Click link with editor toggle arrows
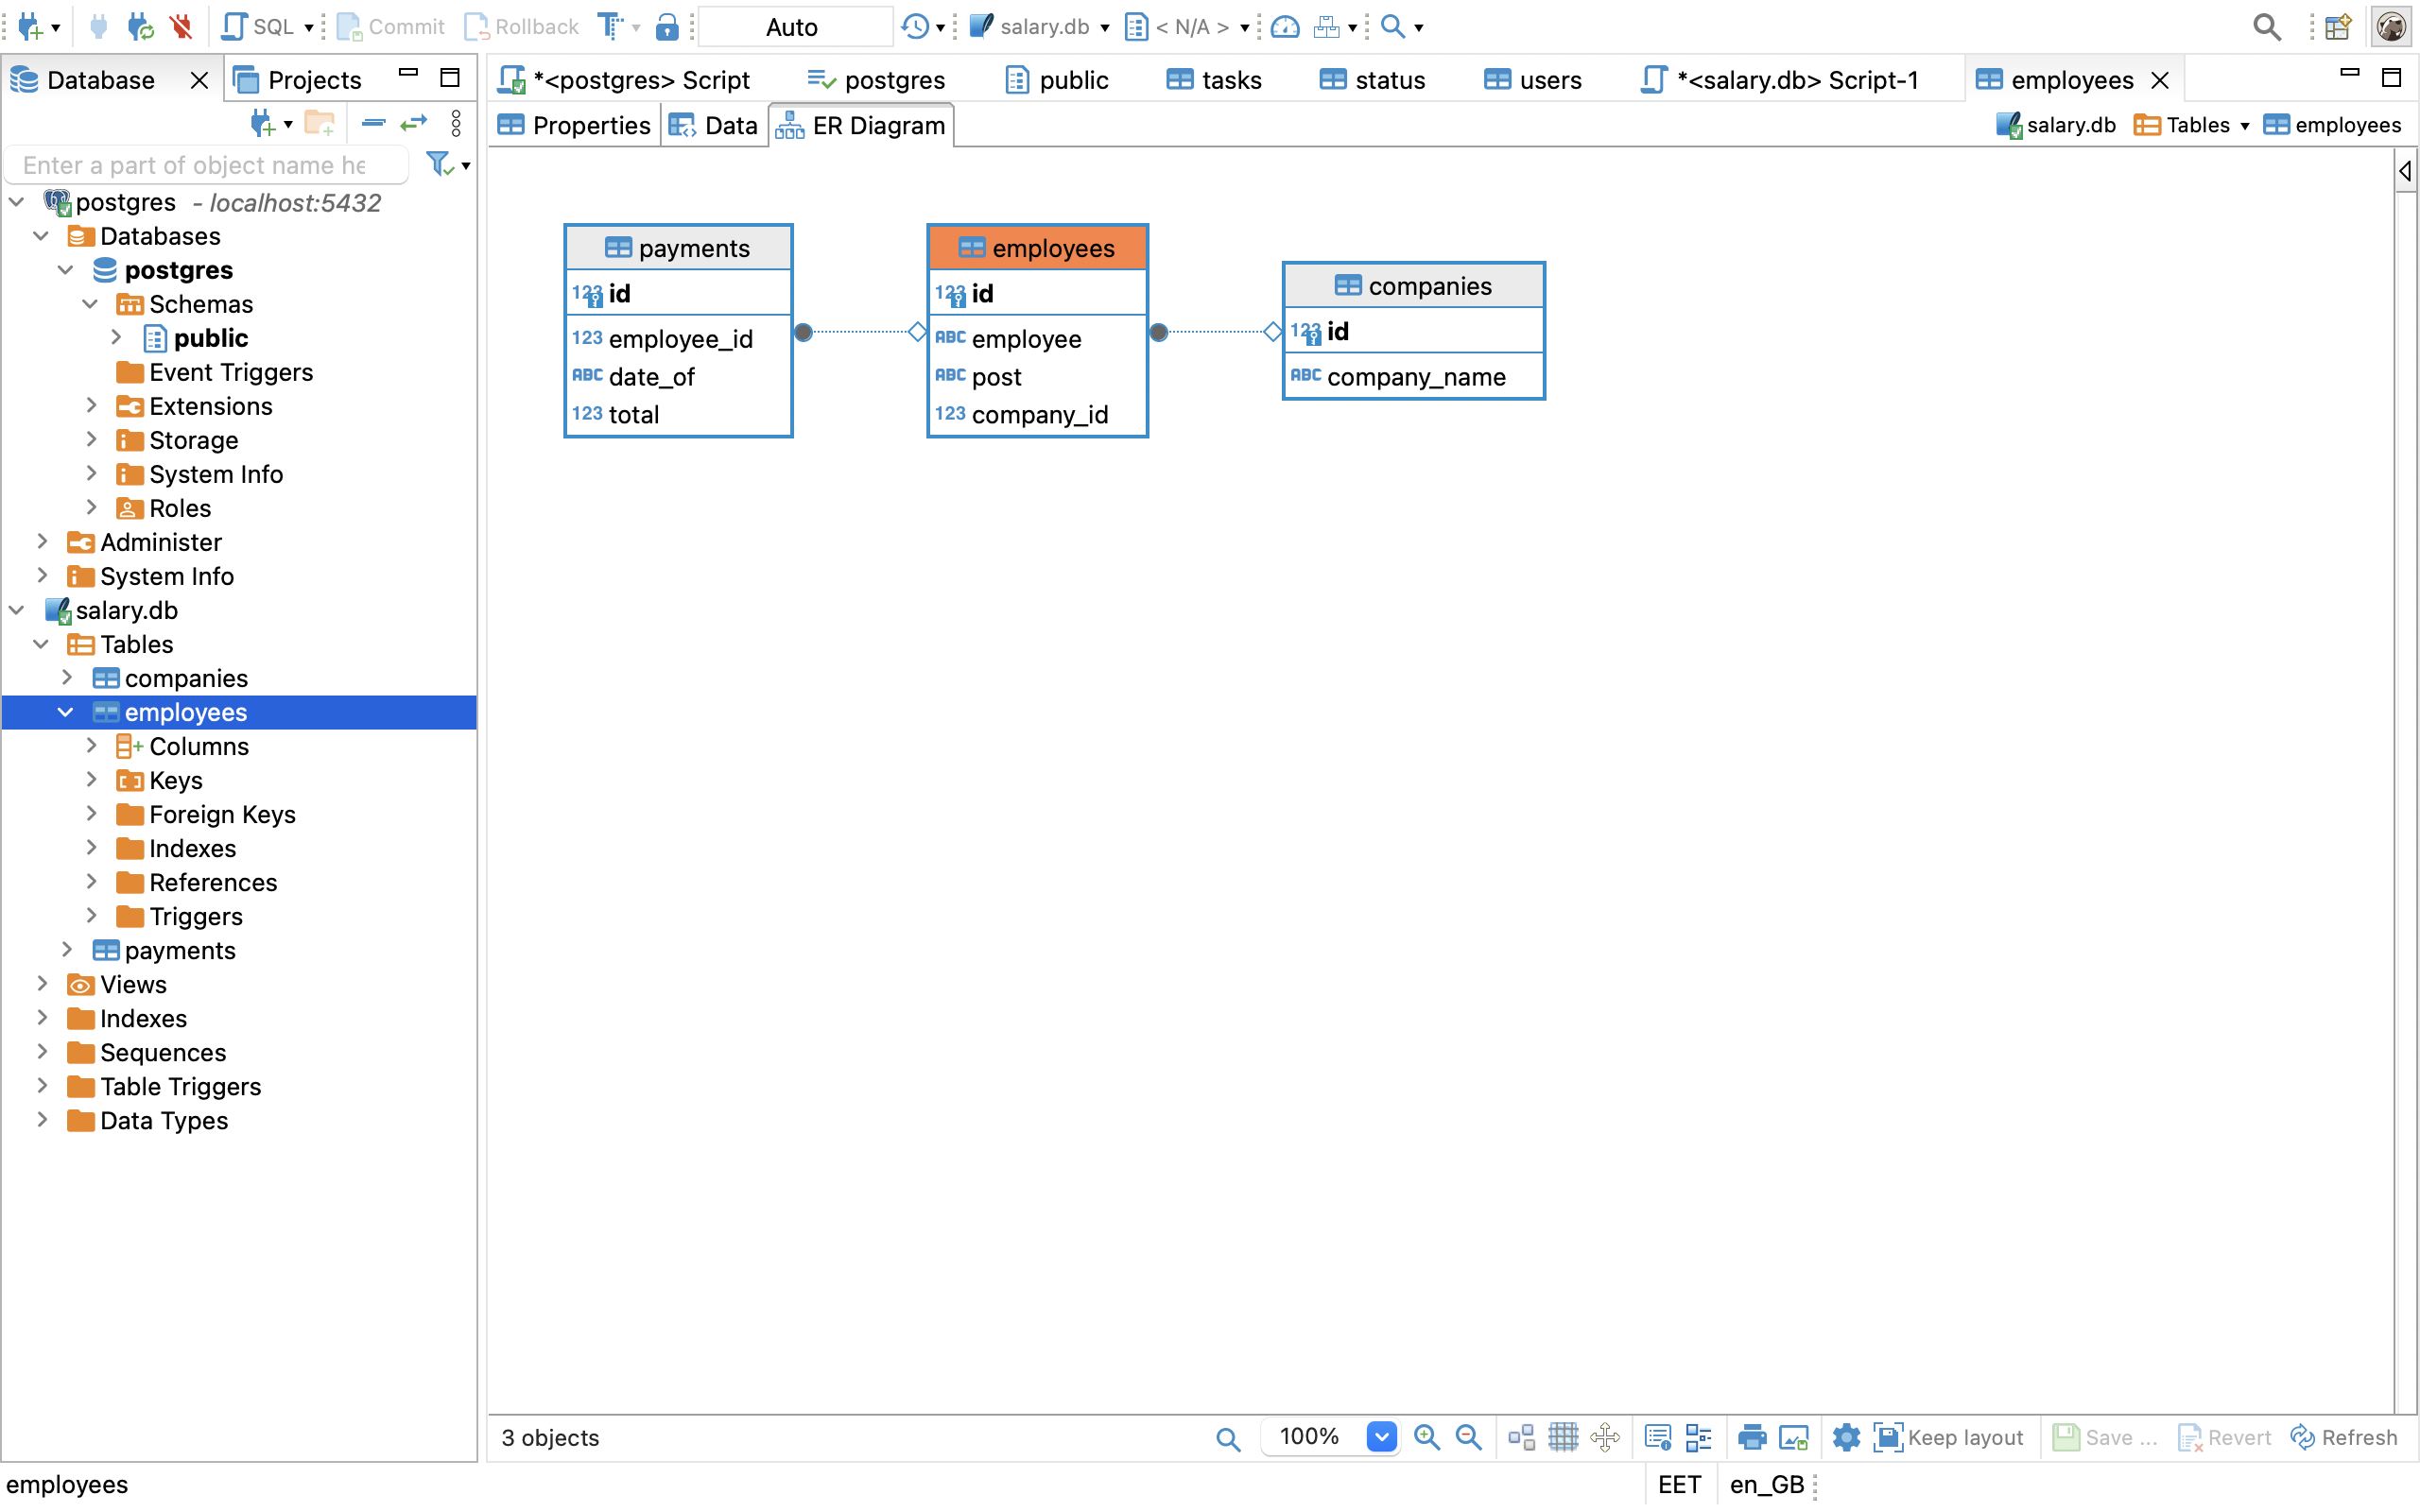The height and width of the screenshot is (1512, 2420). (413, 123)
